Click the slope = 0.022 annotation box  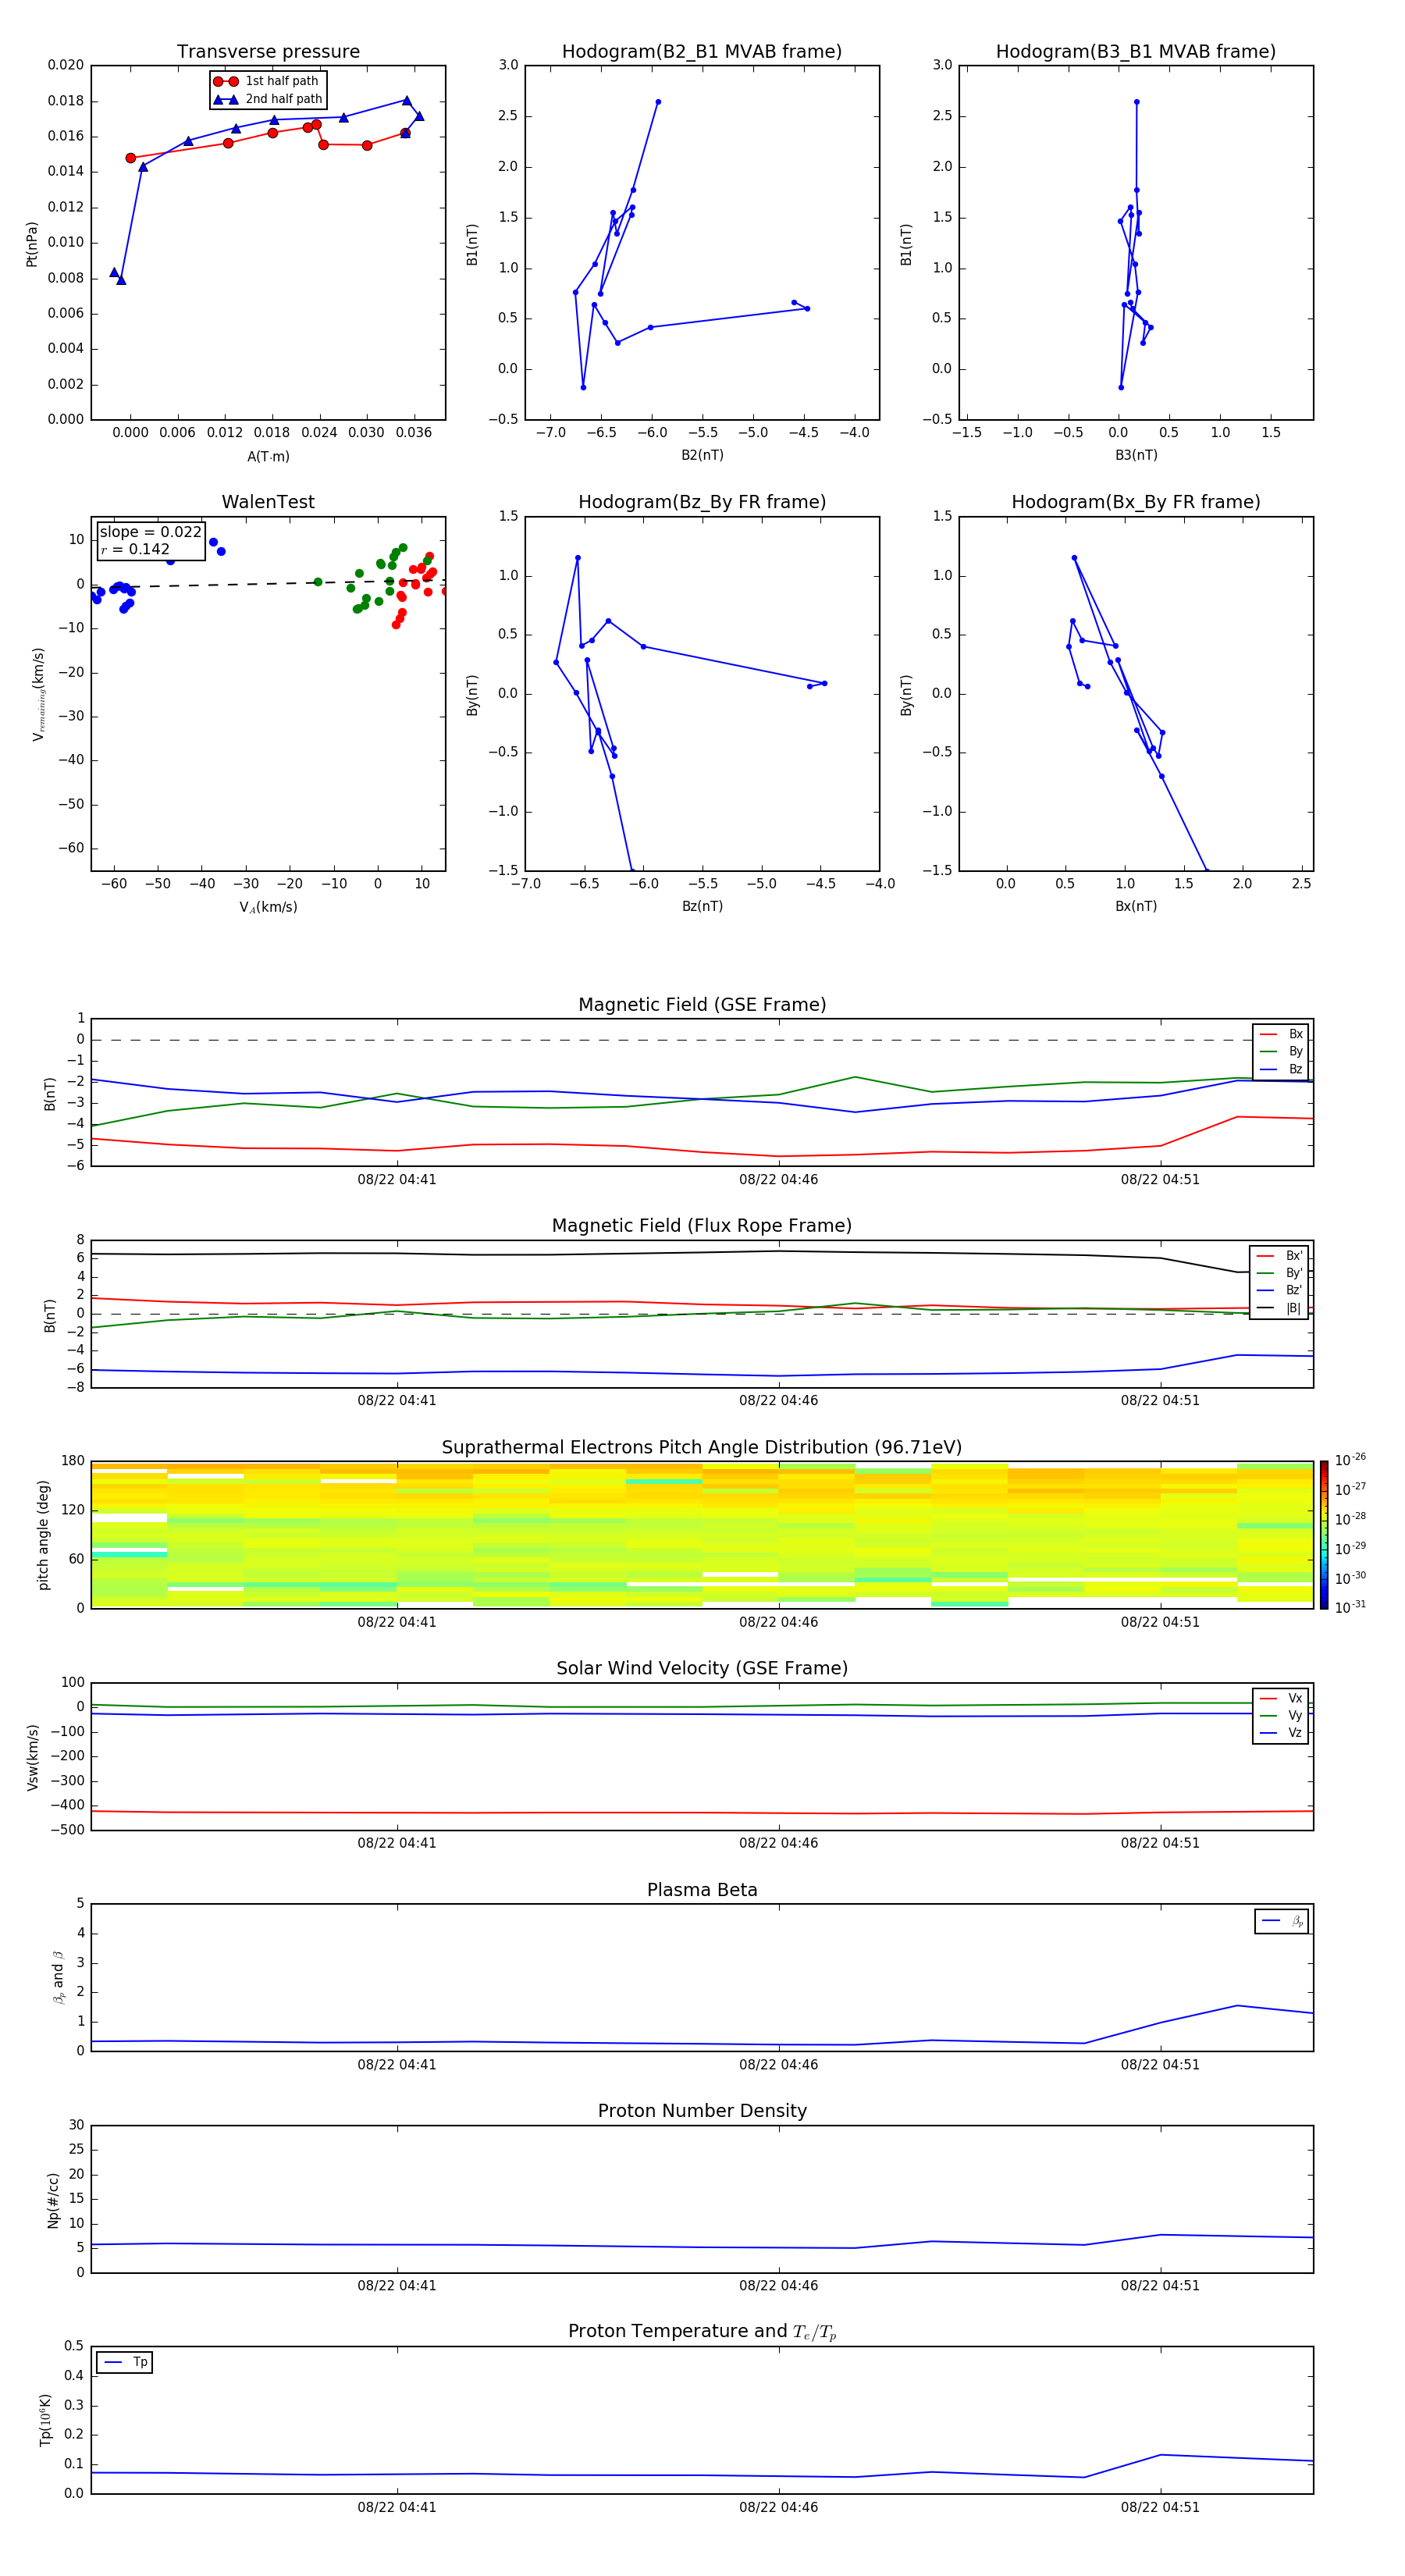tap(150, 540)
